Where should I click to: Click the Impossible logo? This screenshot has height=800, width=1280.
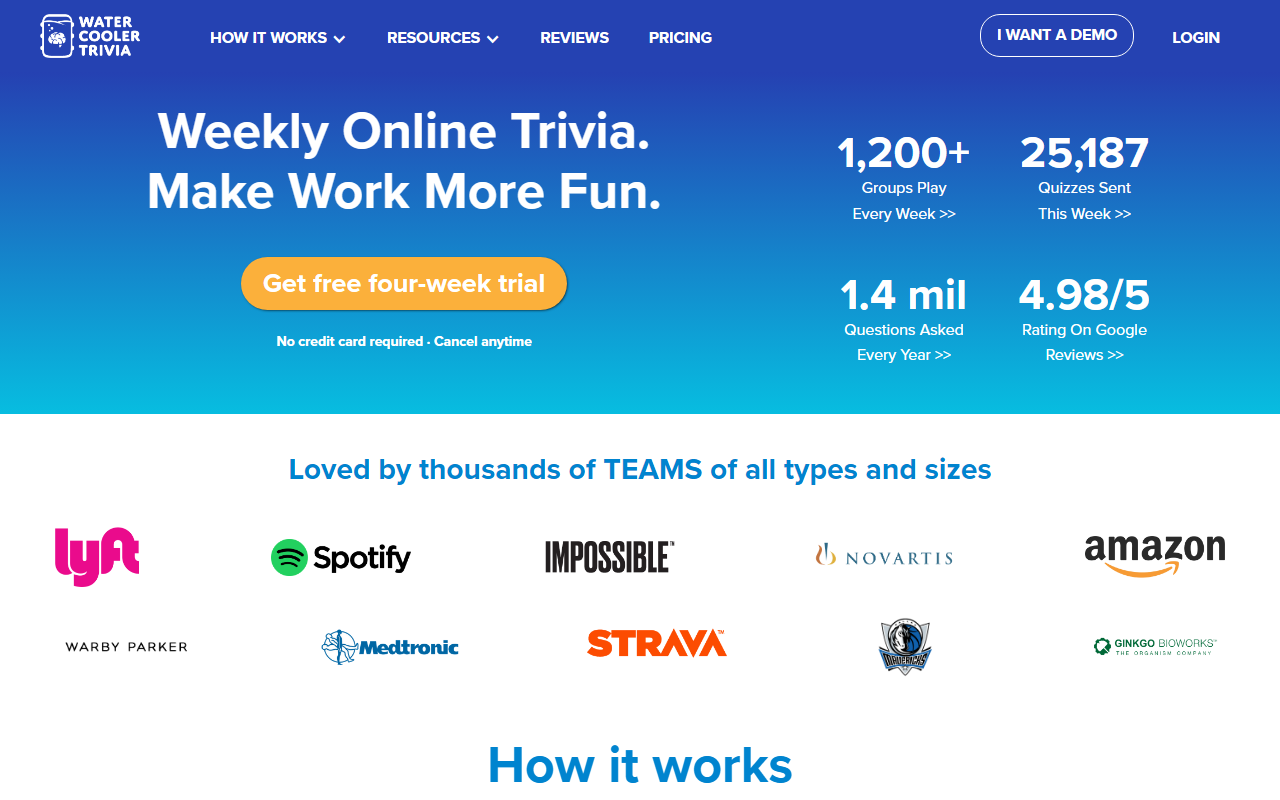point(610,557)
